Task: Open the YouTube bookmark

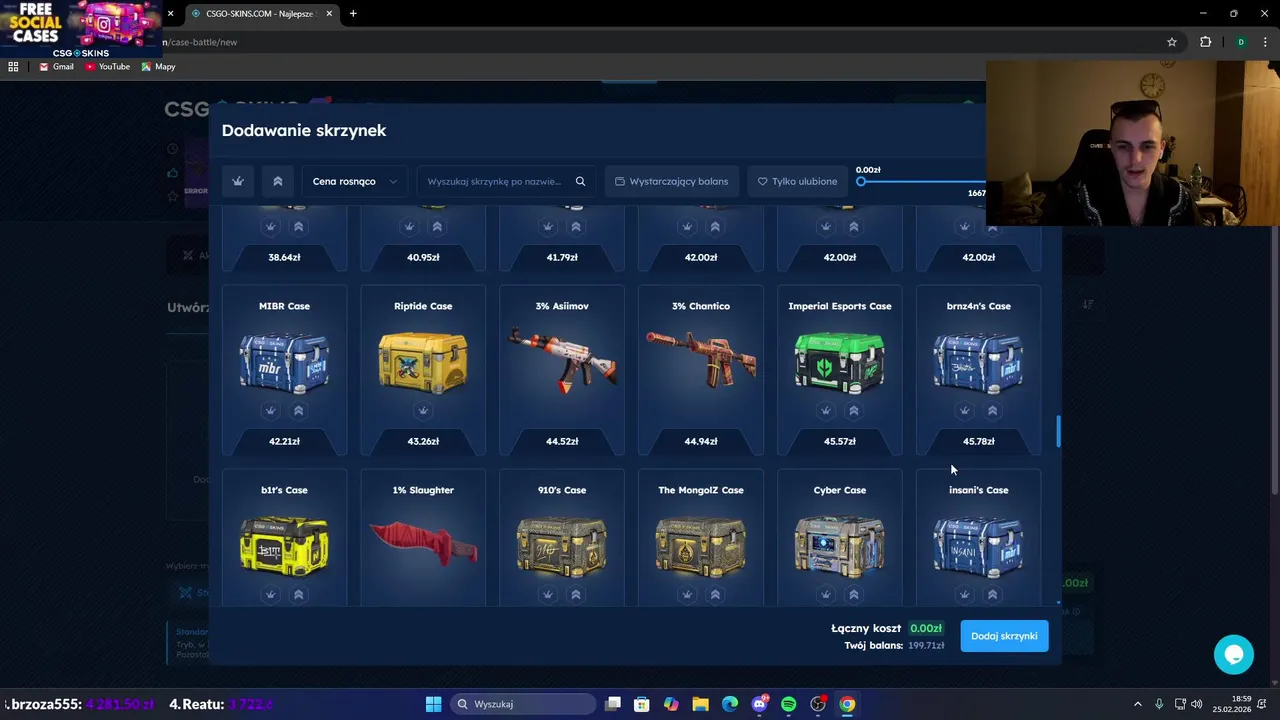Action: click(107, 67)
